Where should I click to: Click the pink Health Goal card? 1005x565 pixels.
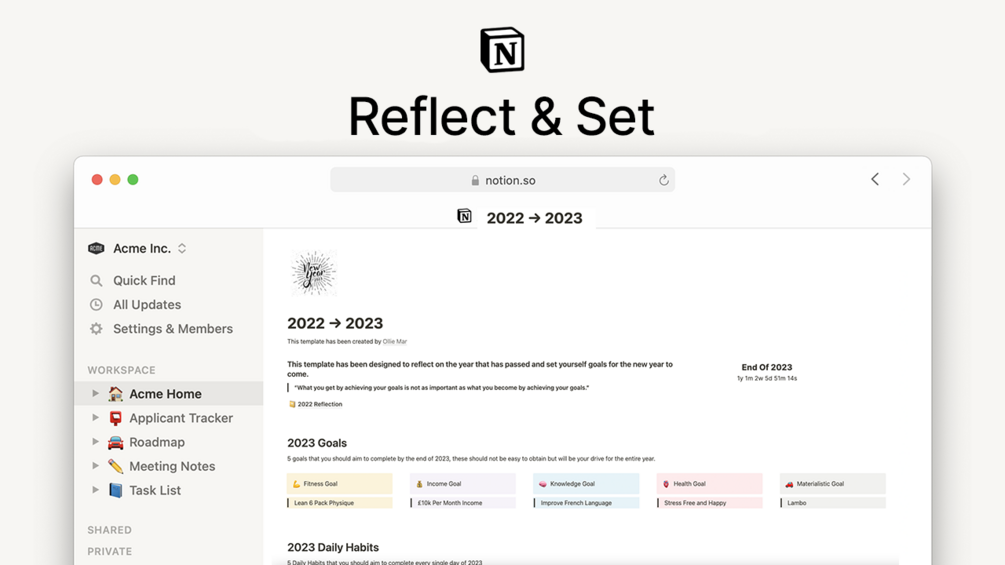tap(710, 484)
